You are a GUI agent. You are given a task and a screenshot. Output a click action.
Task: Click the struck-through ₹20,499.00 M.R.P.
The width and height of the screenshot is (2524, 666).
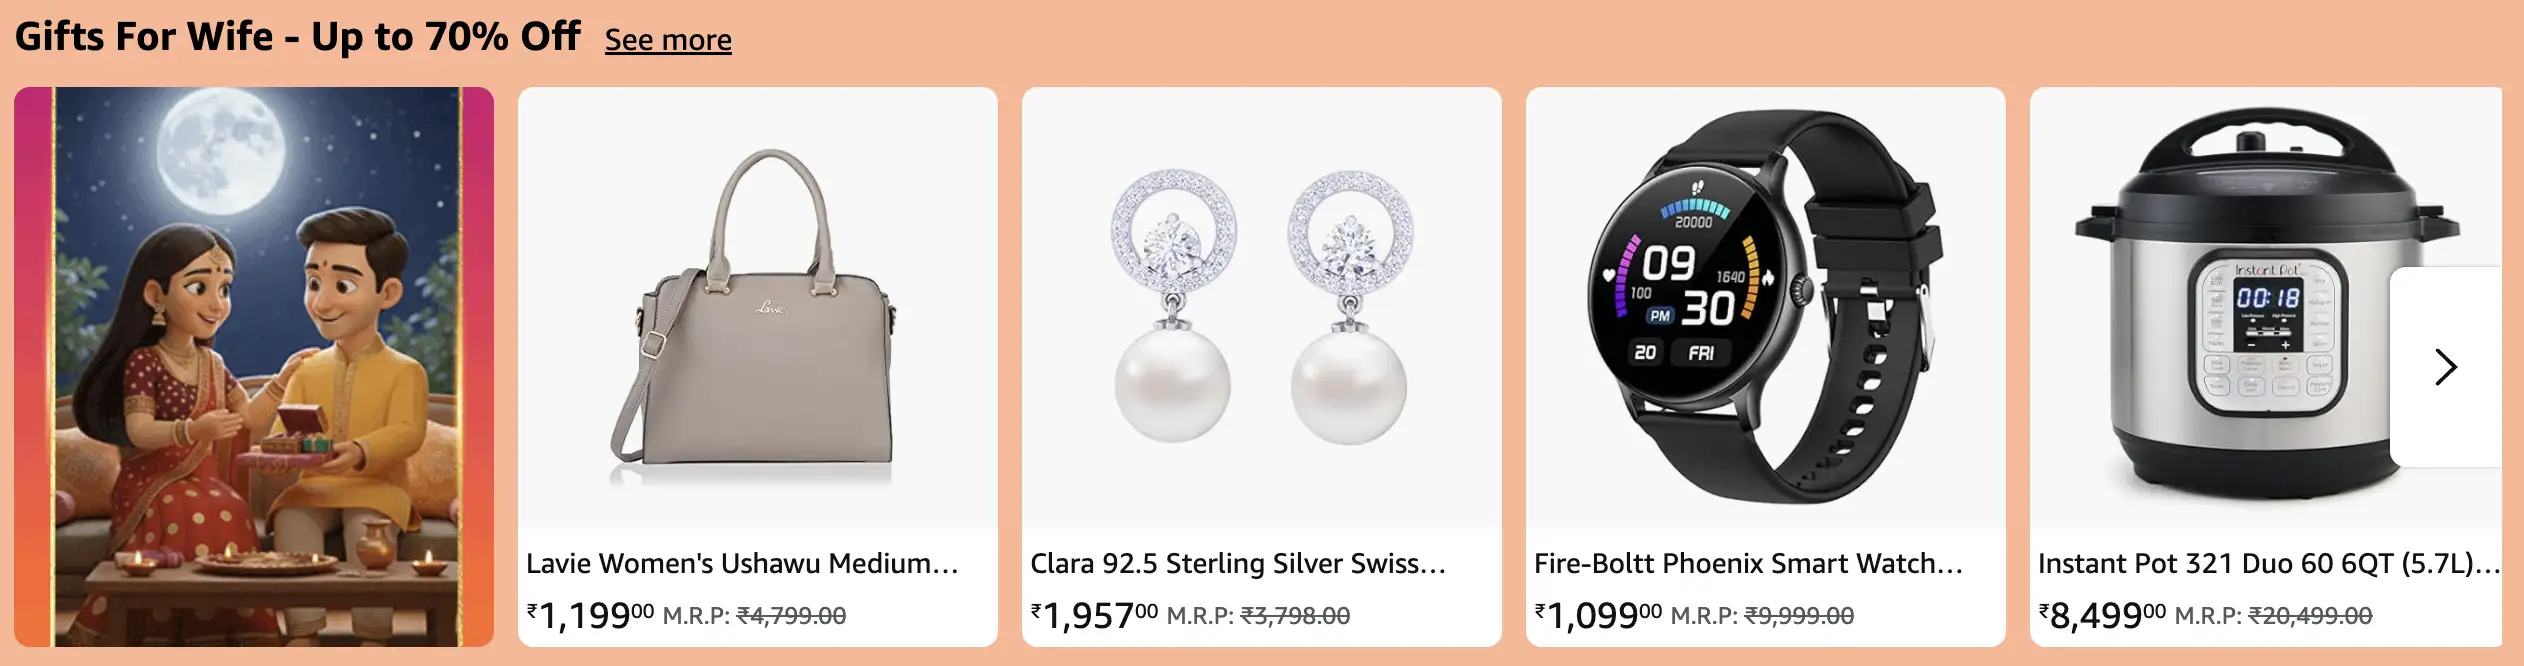pyautogui.click(x=2310, y=616)
